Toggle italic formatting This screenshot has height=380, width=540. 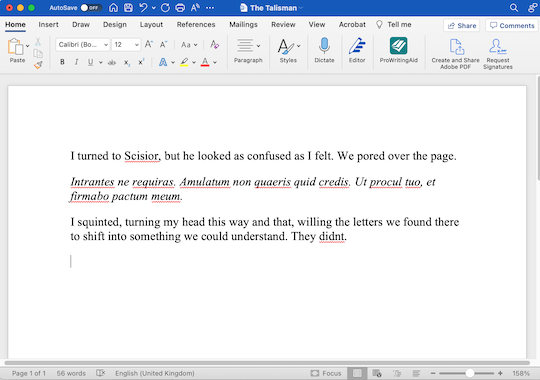76,62
